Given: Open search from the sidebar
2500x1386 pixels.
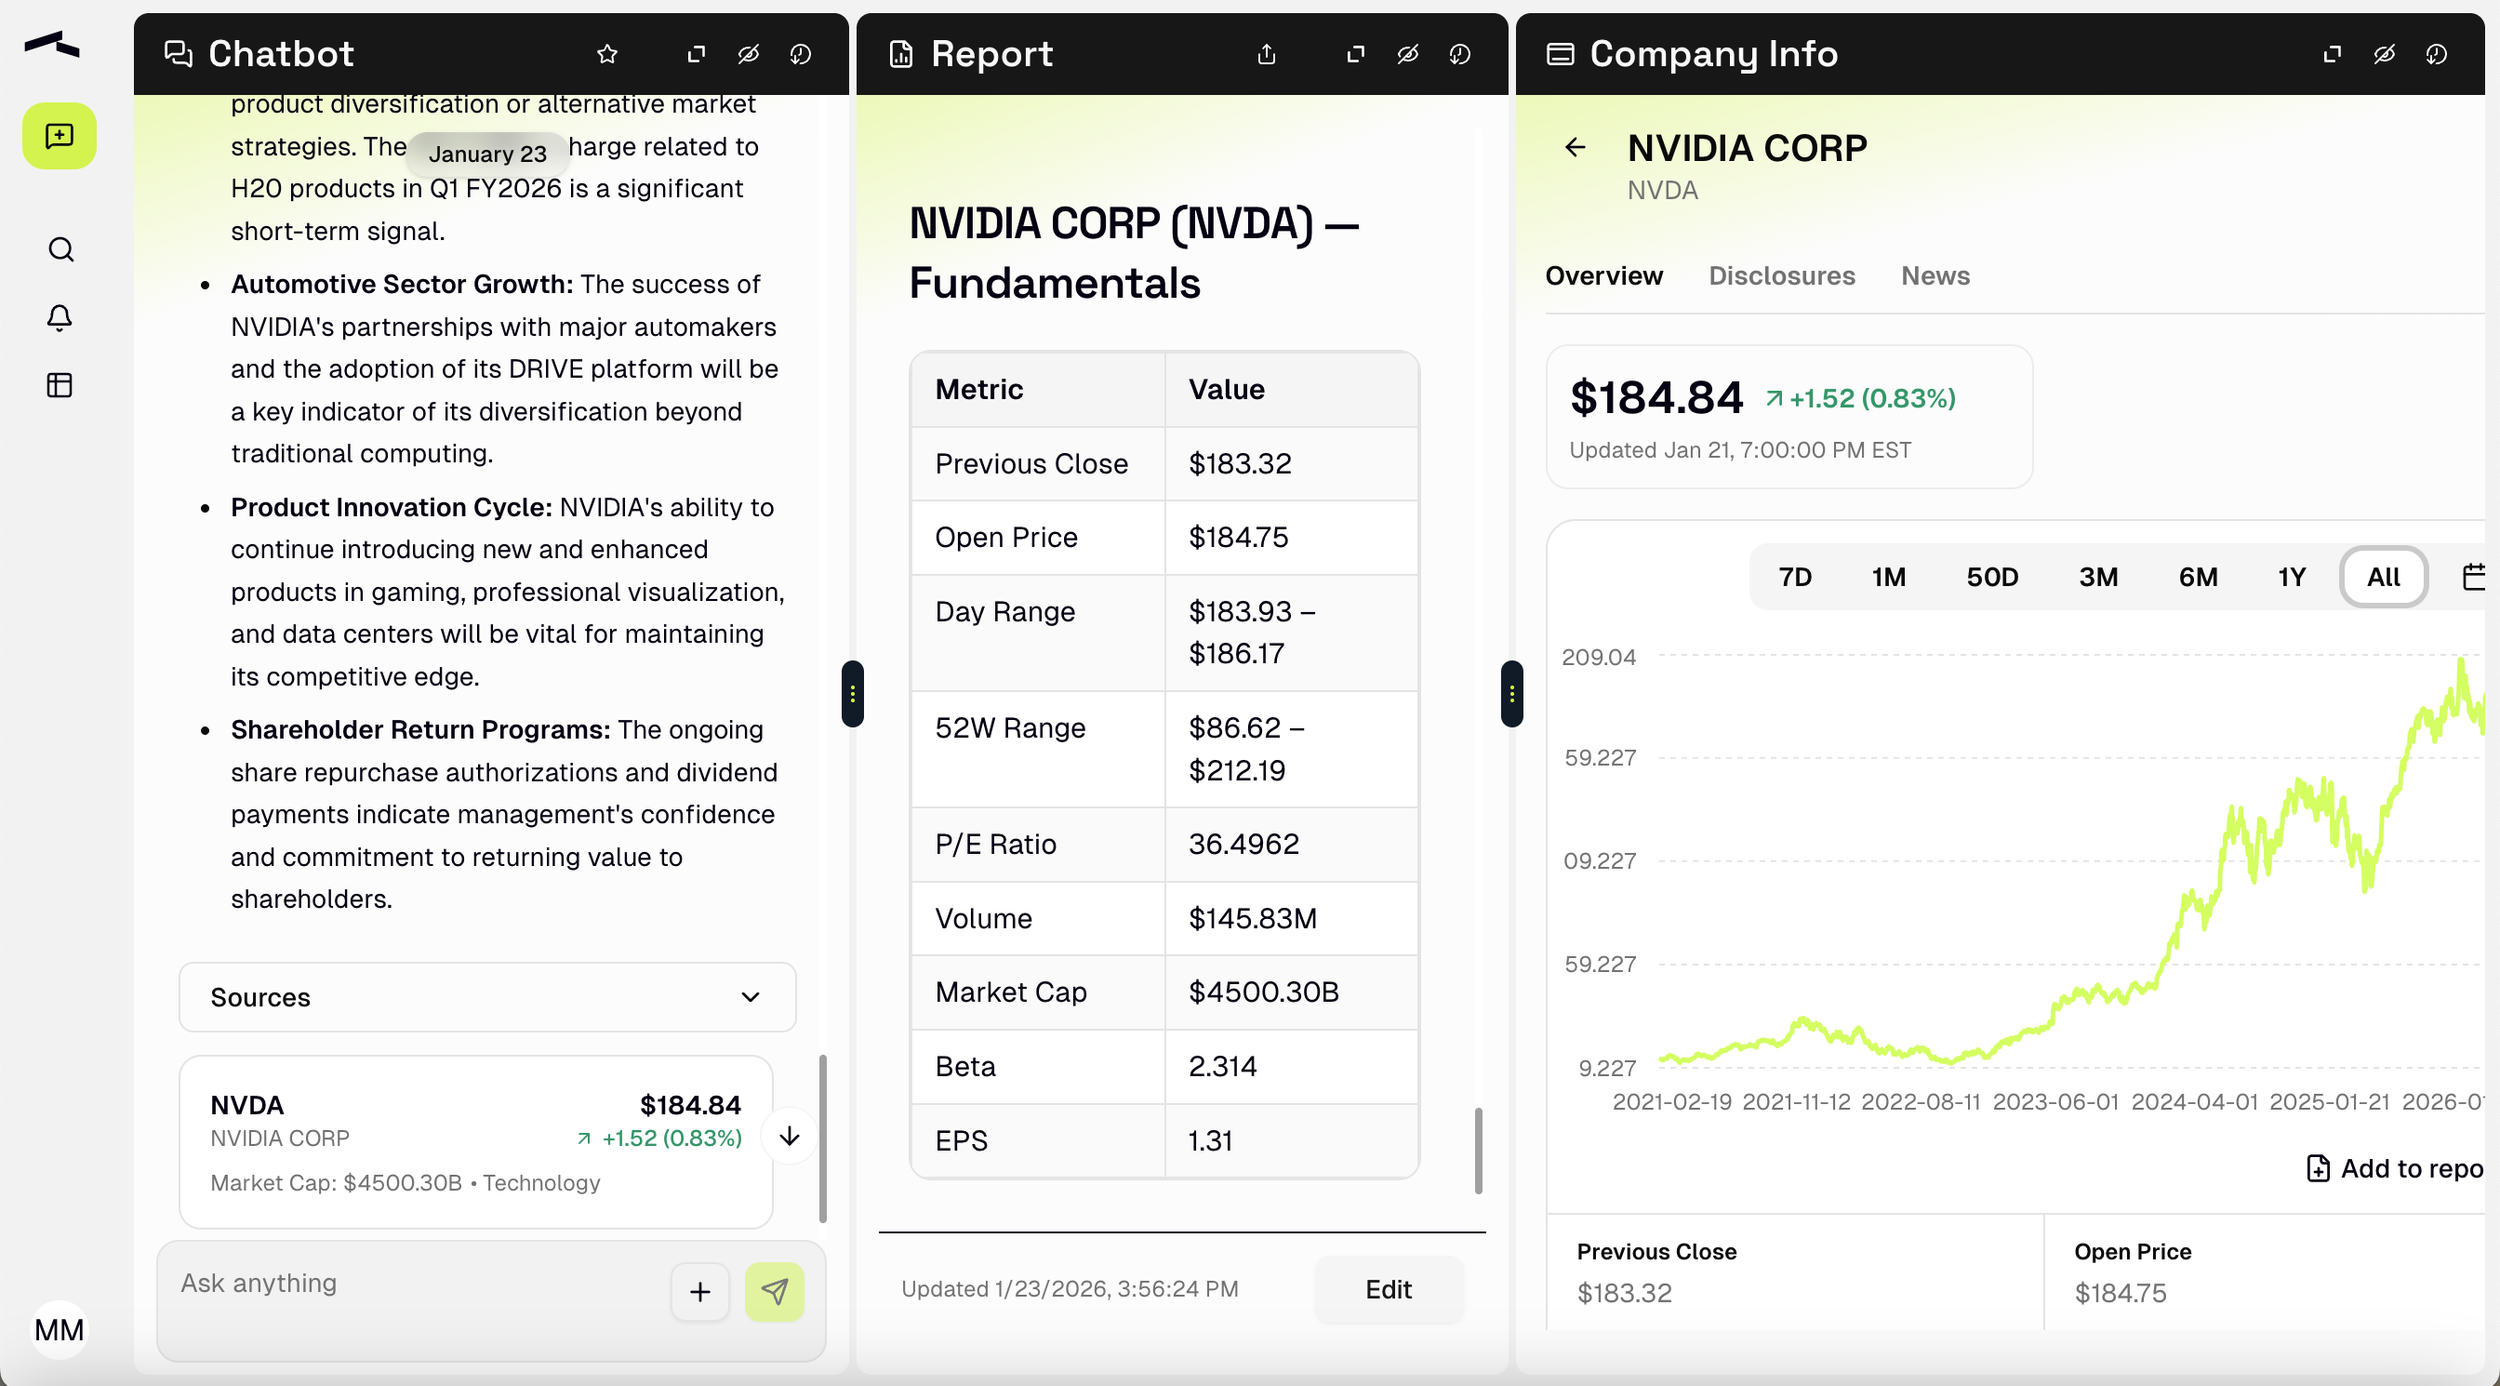Looking at the screenshot, I should pos(60,249).
